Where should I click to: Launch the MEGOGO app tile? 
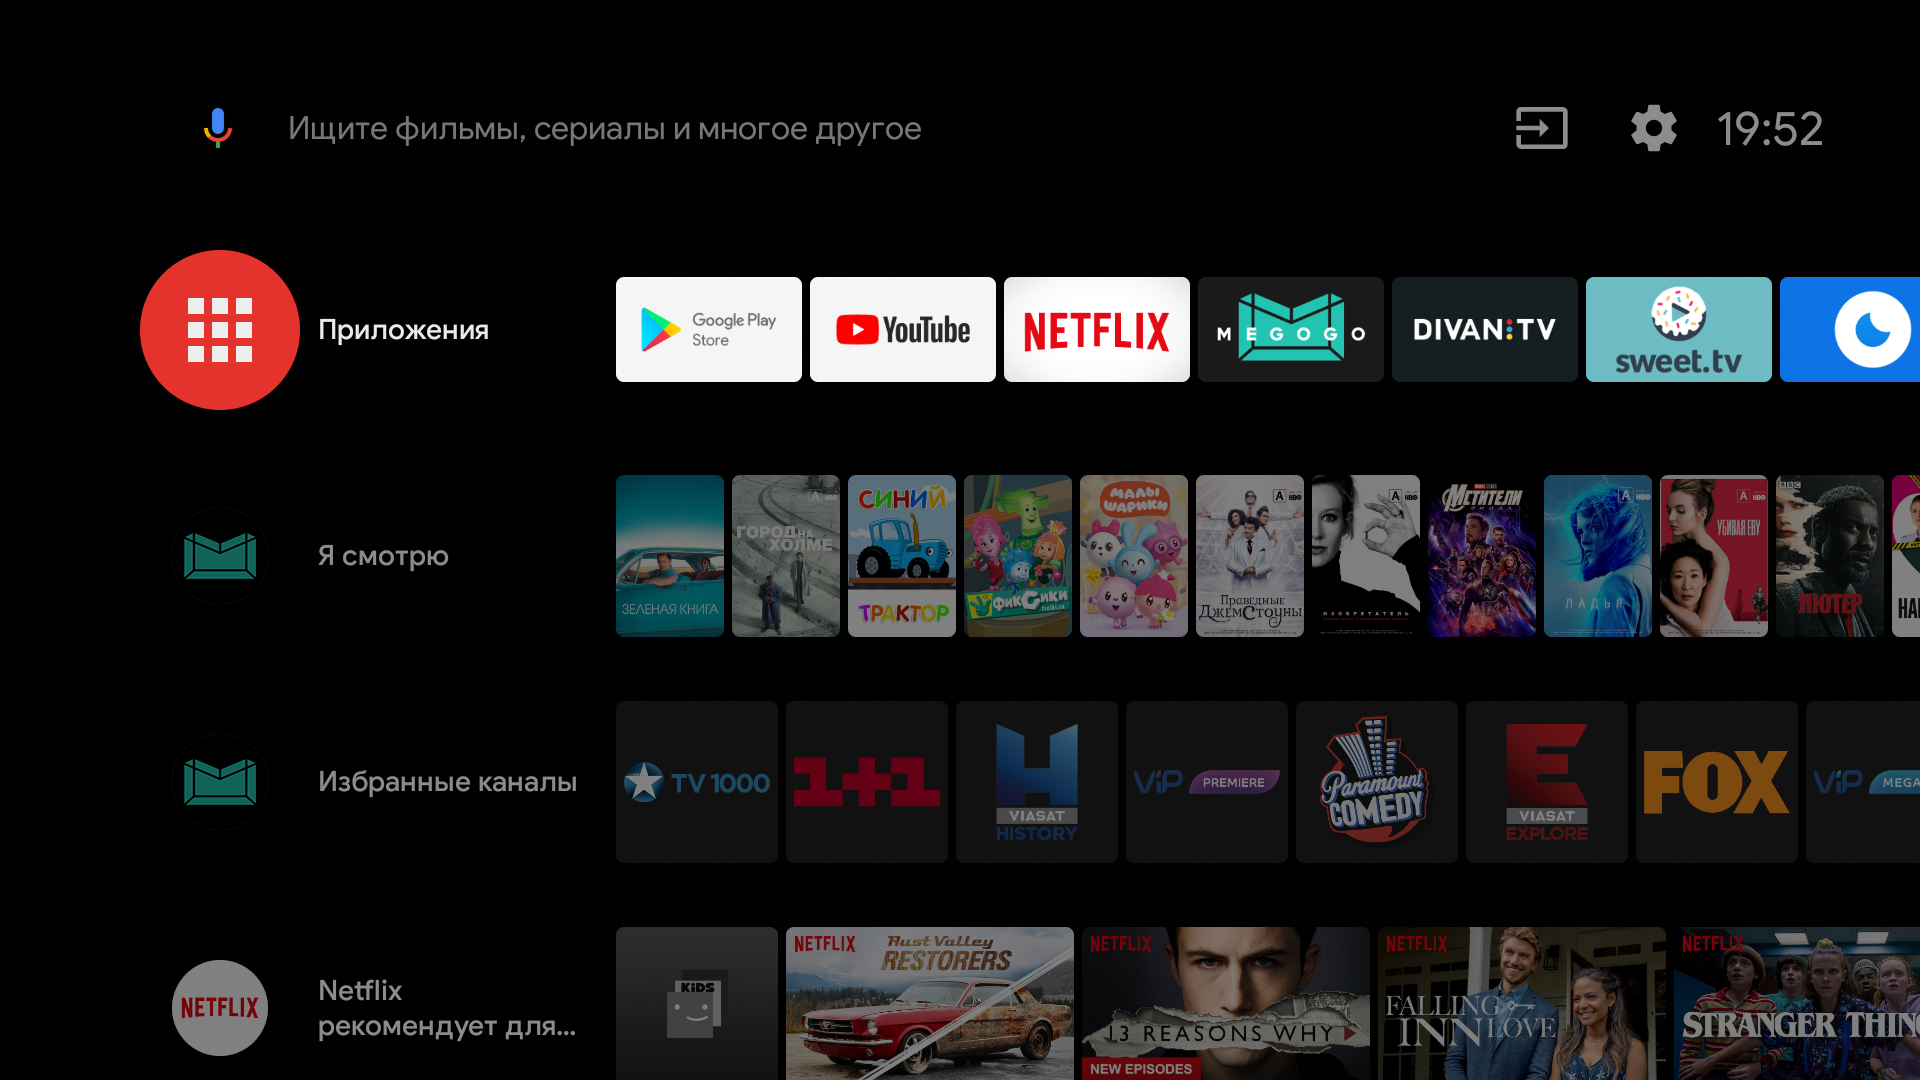(1291, 330)
